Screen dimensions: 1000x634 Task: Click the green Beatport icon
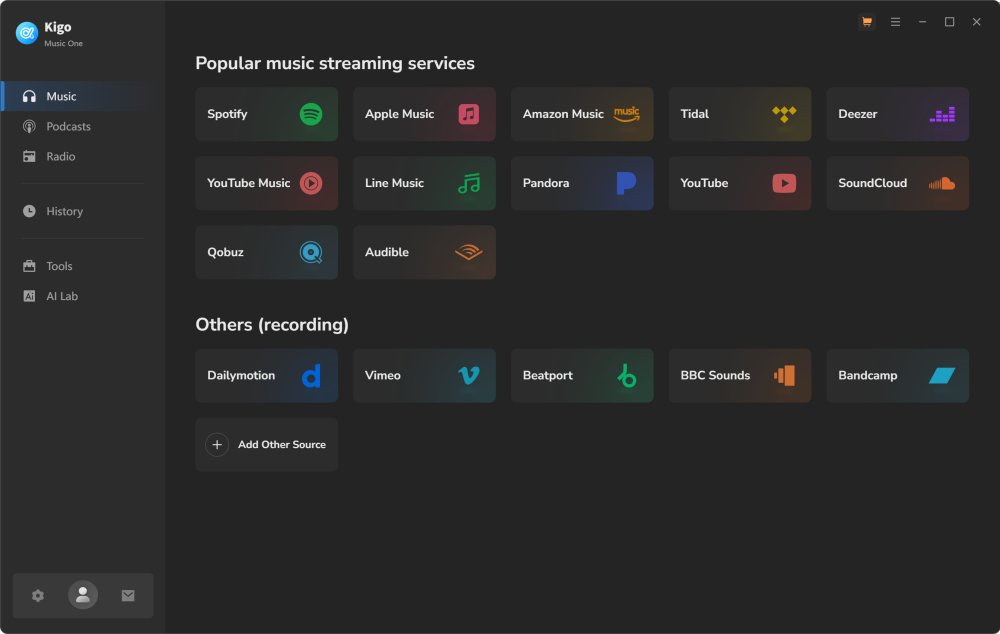point(626,376)
